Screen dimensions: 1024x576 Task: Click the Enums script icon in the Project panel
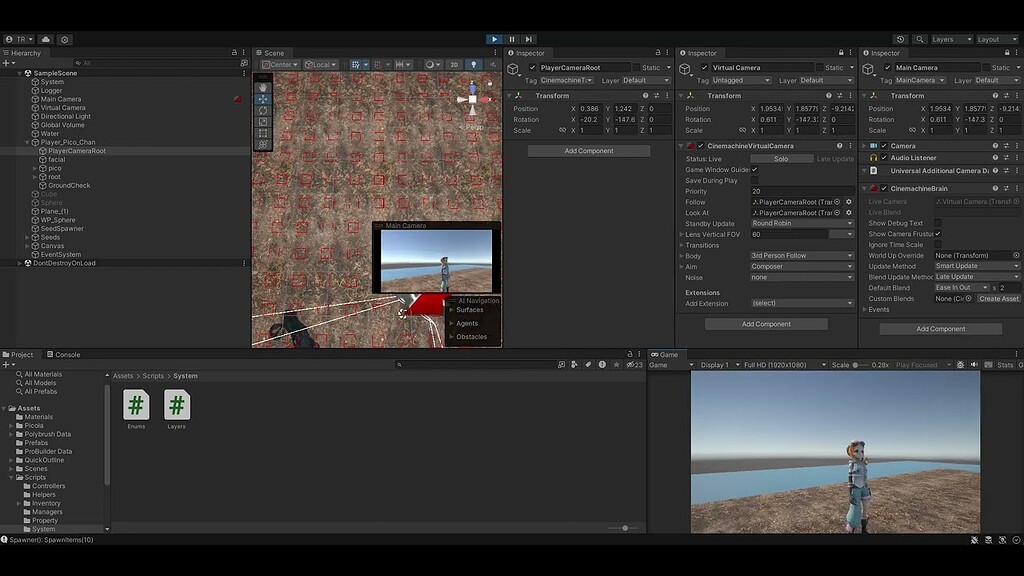[136, 404]
